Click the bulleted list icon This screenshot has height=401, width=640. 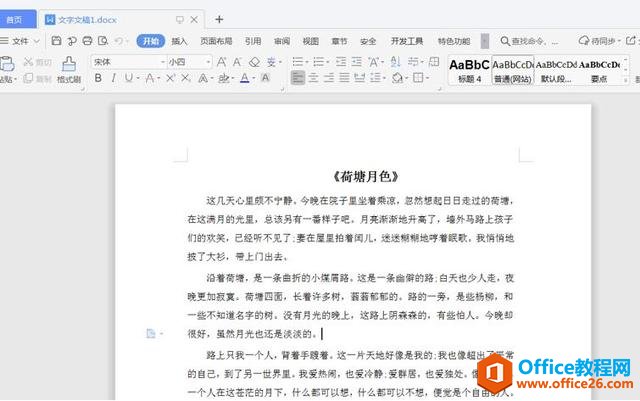[298, 62]
